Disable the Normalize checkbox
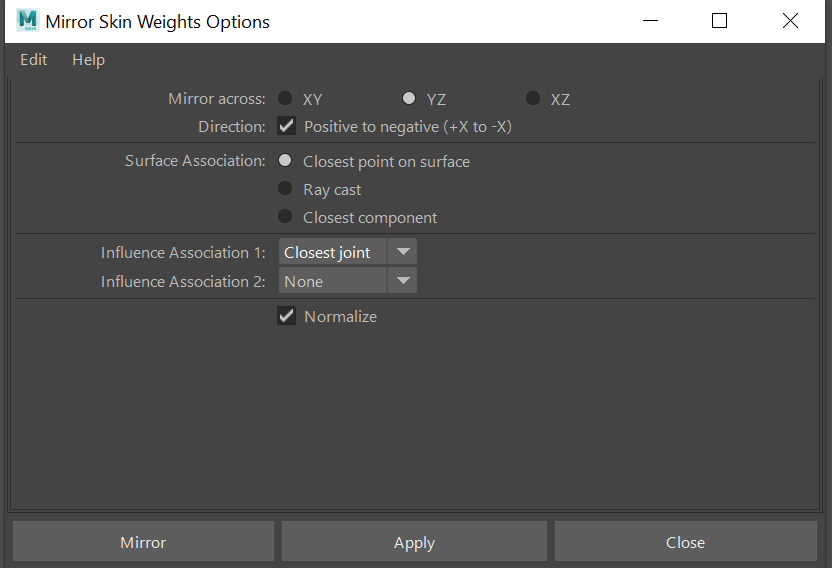This screenshot has width=832, height=568. pos(287,316)
